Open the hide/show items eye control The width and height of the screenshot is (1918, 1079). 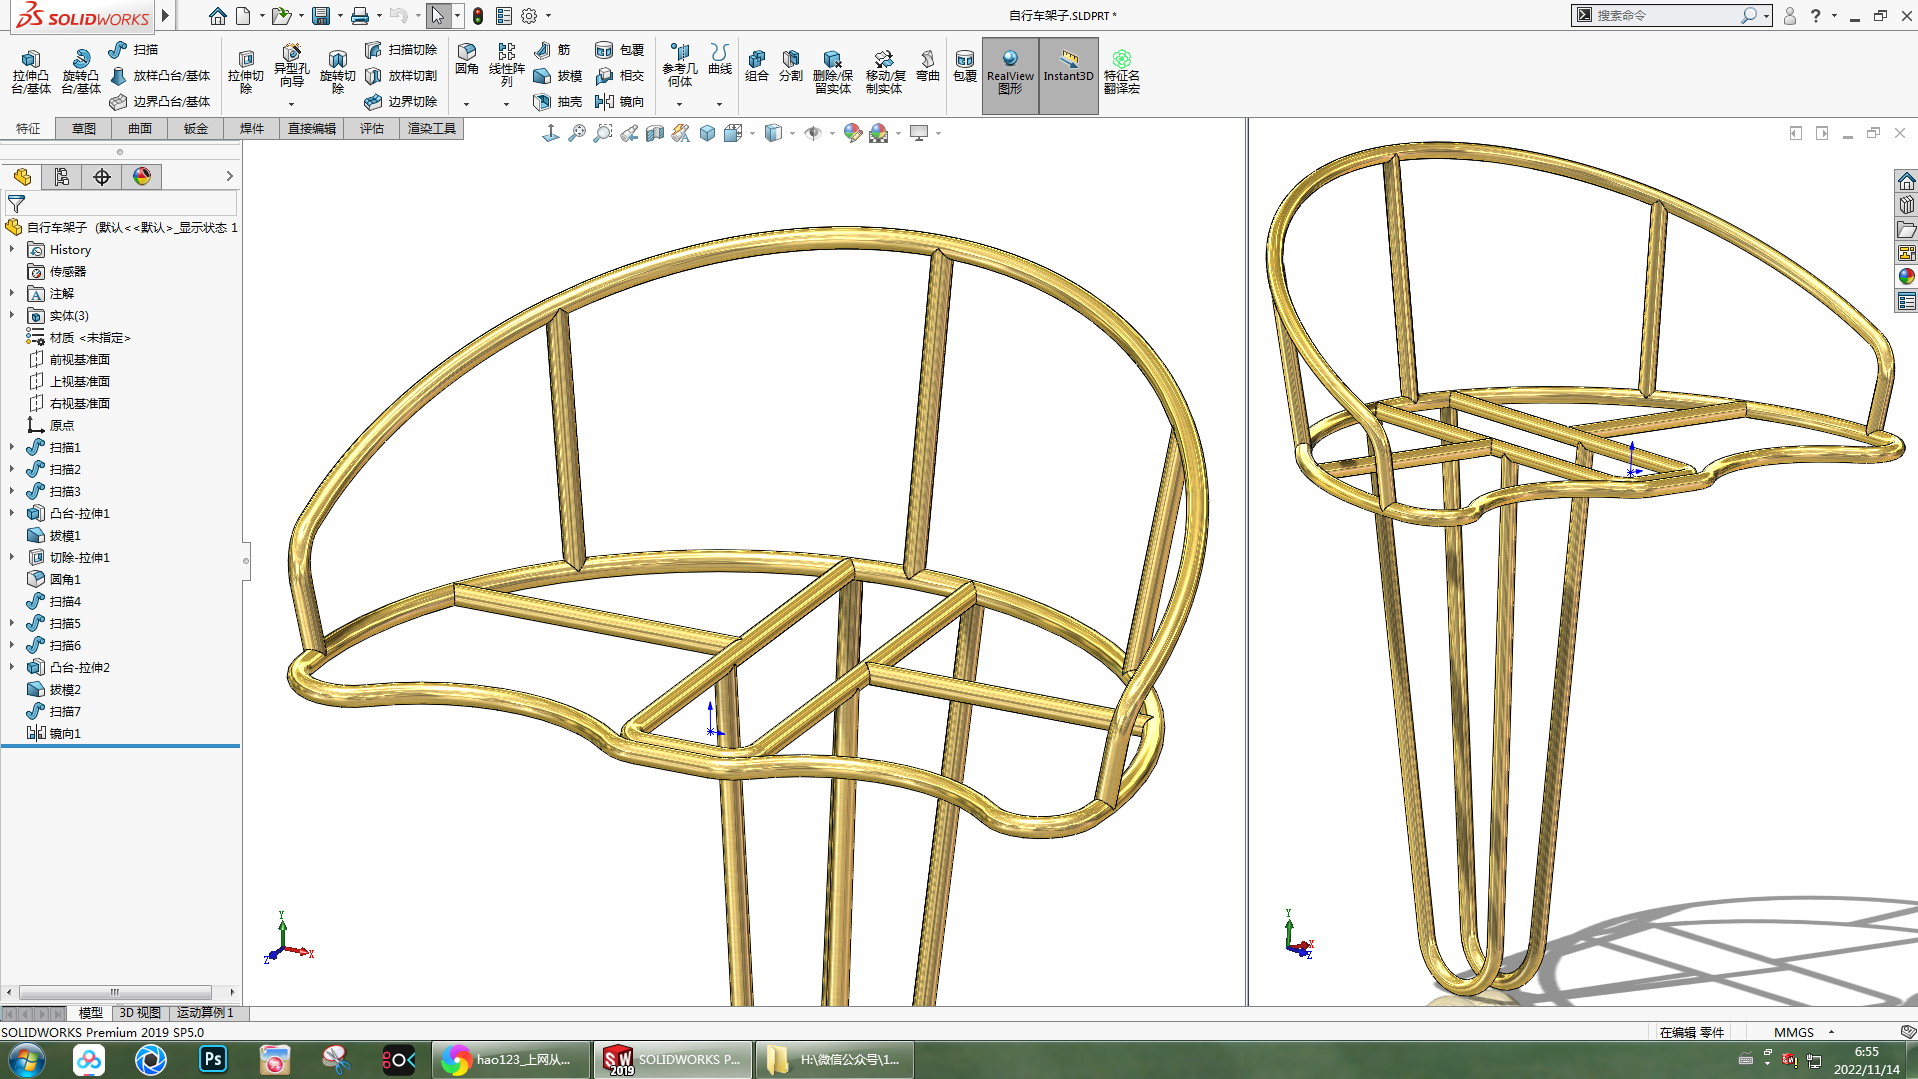813,133
